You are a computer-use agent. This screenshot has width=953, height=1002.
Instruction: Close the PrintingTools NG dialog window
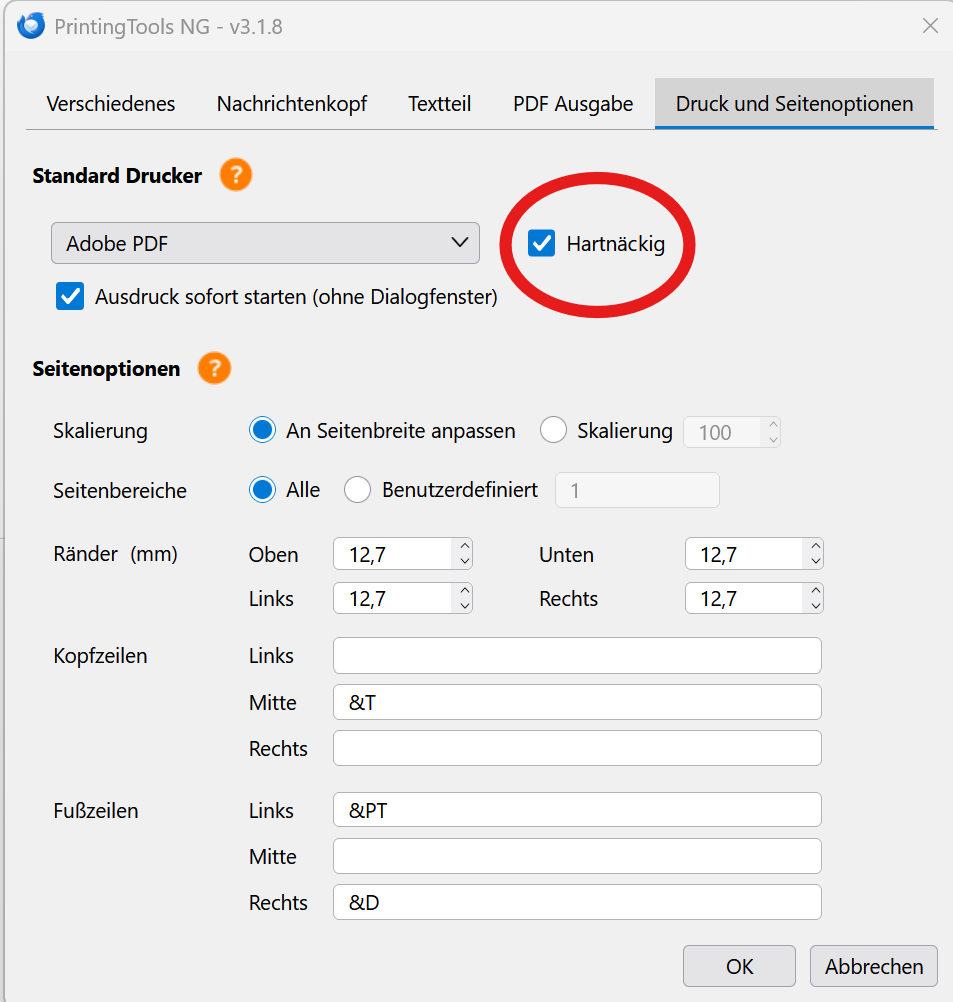click(929, 26)
